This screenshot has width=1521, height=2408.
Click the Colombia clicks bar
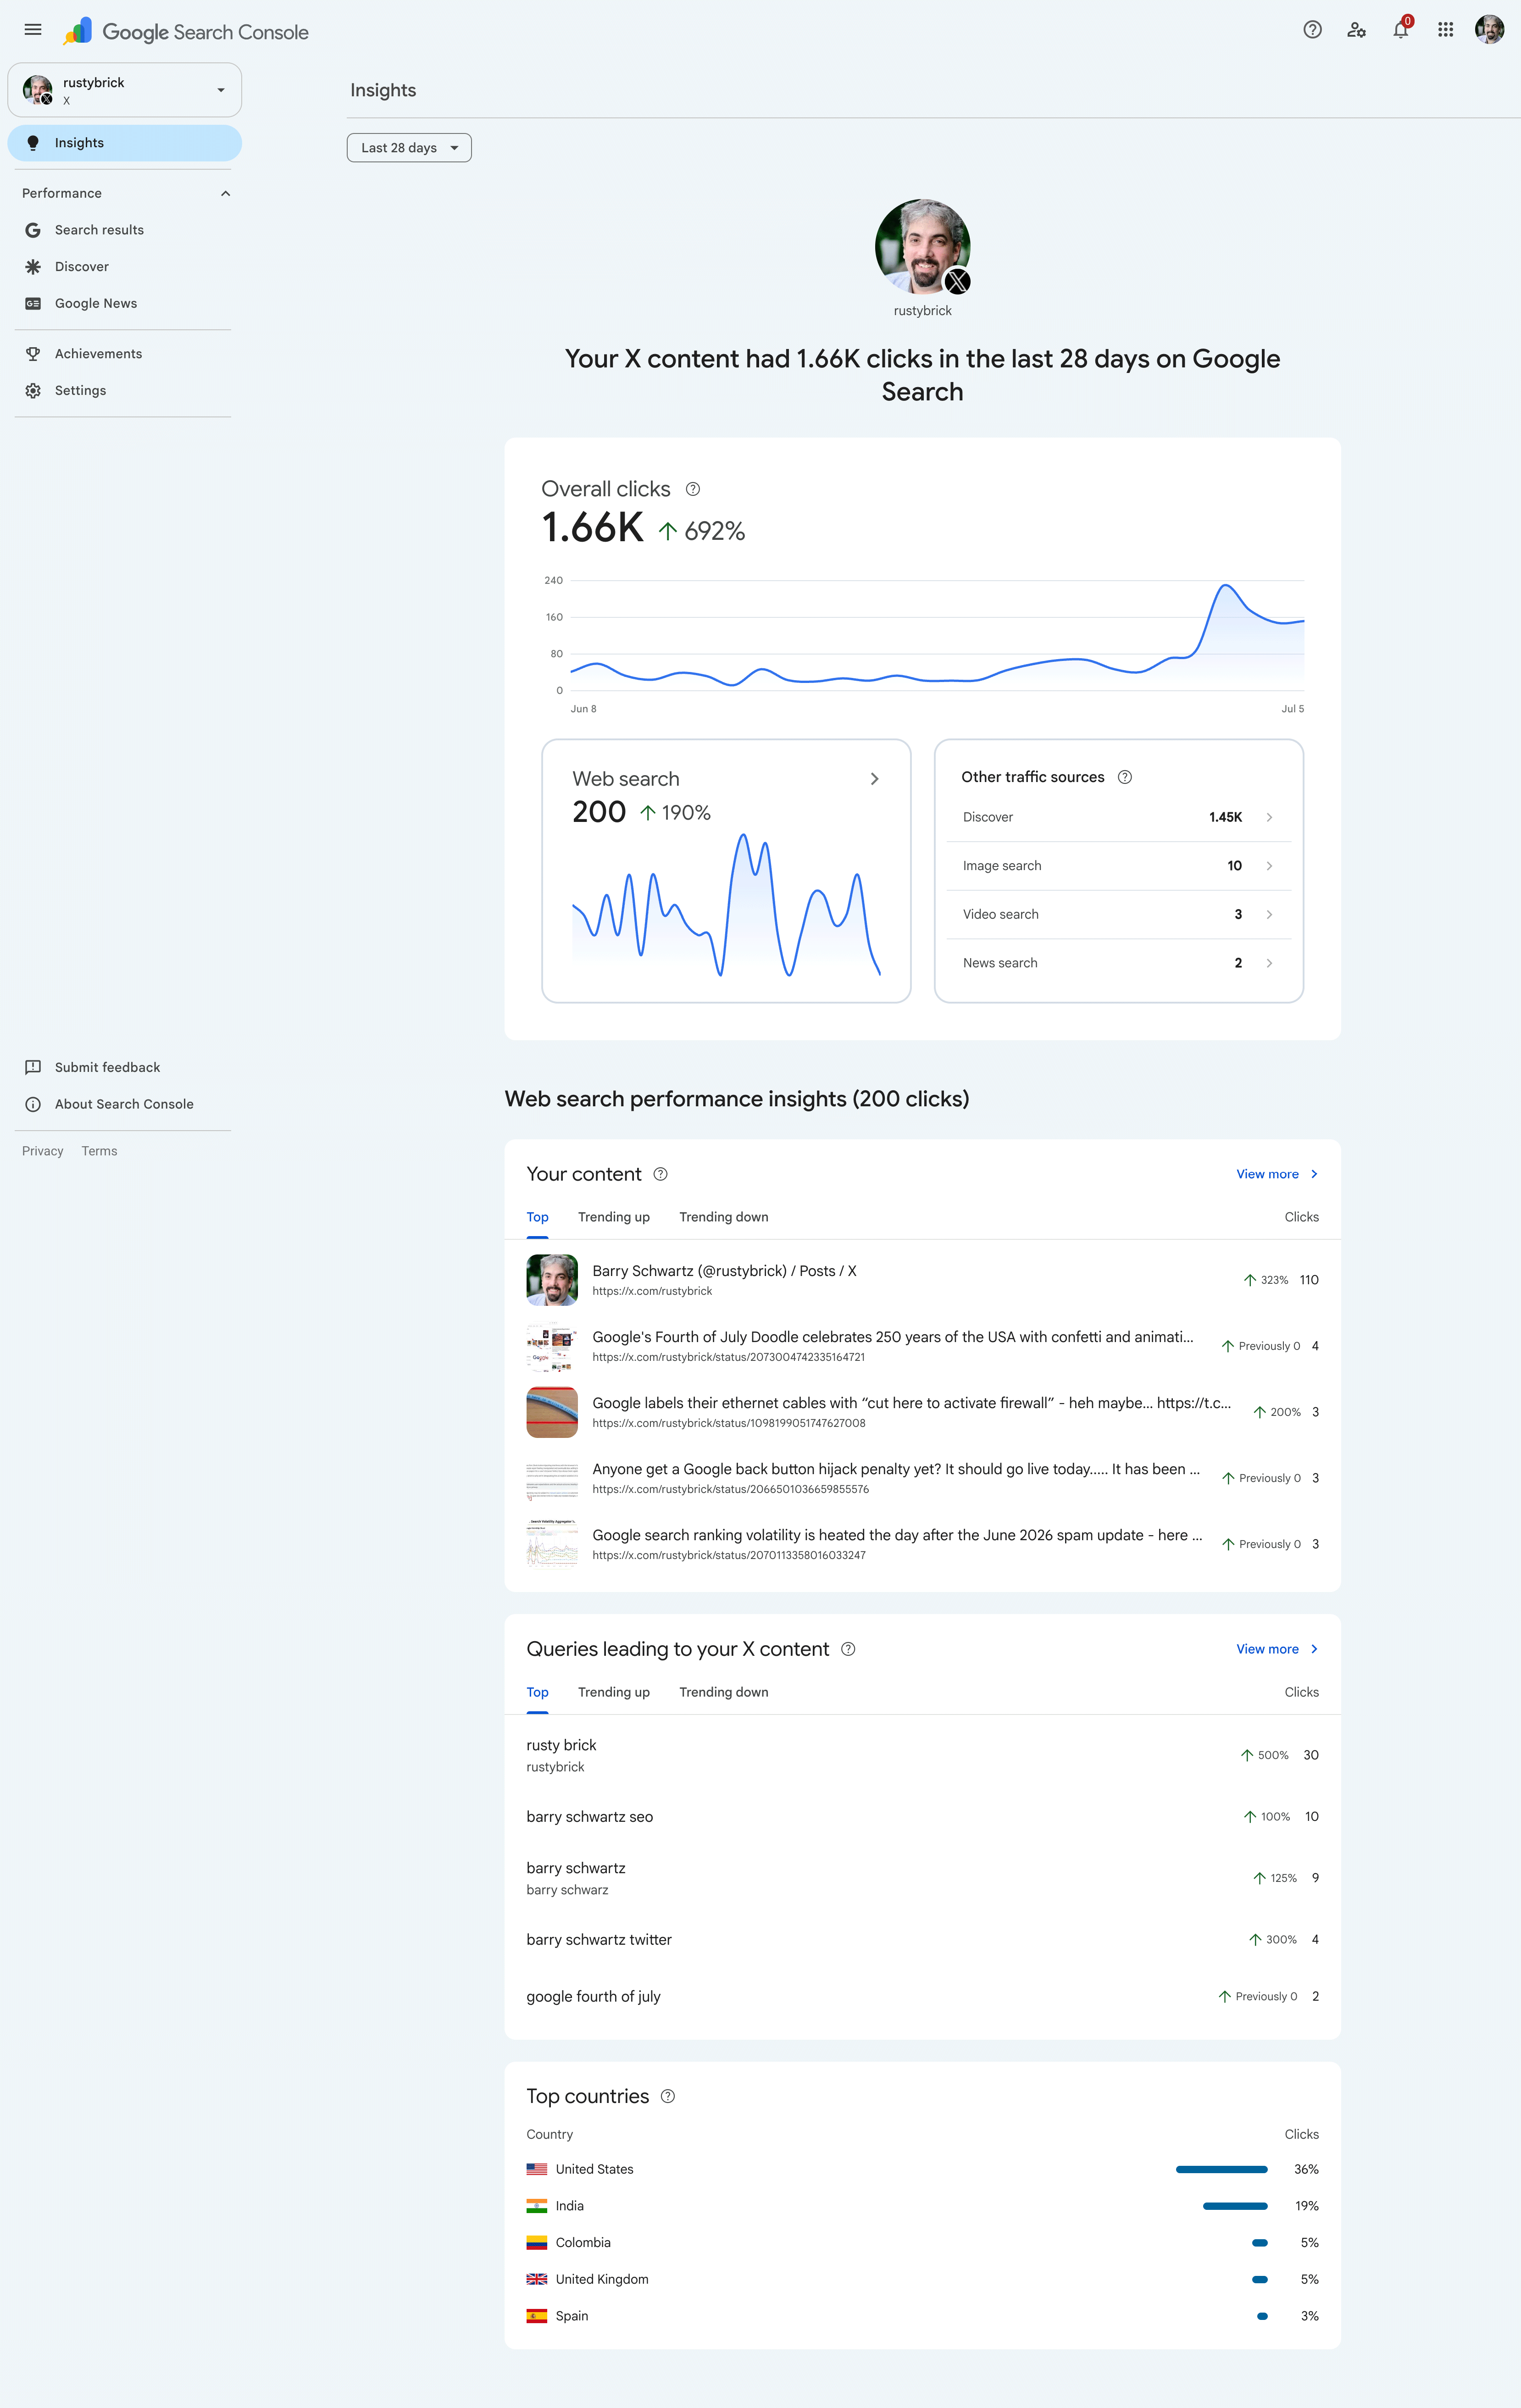pos(1260,2243)
